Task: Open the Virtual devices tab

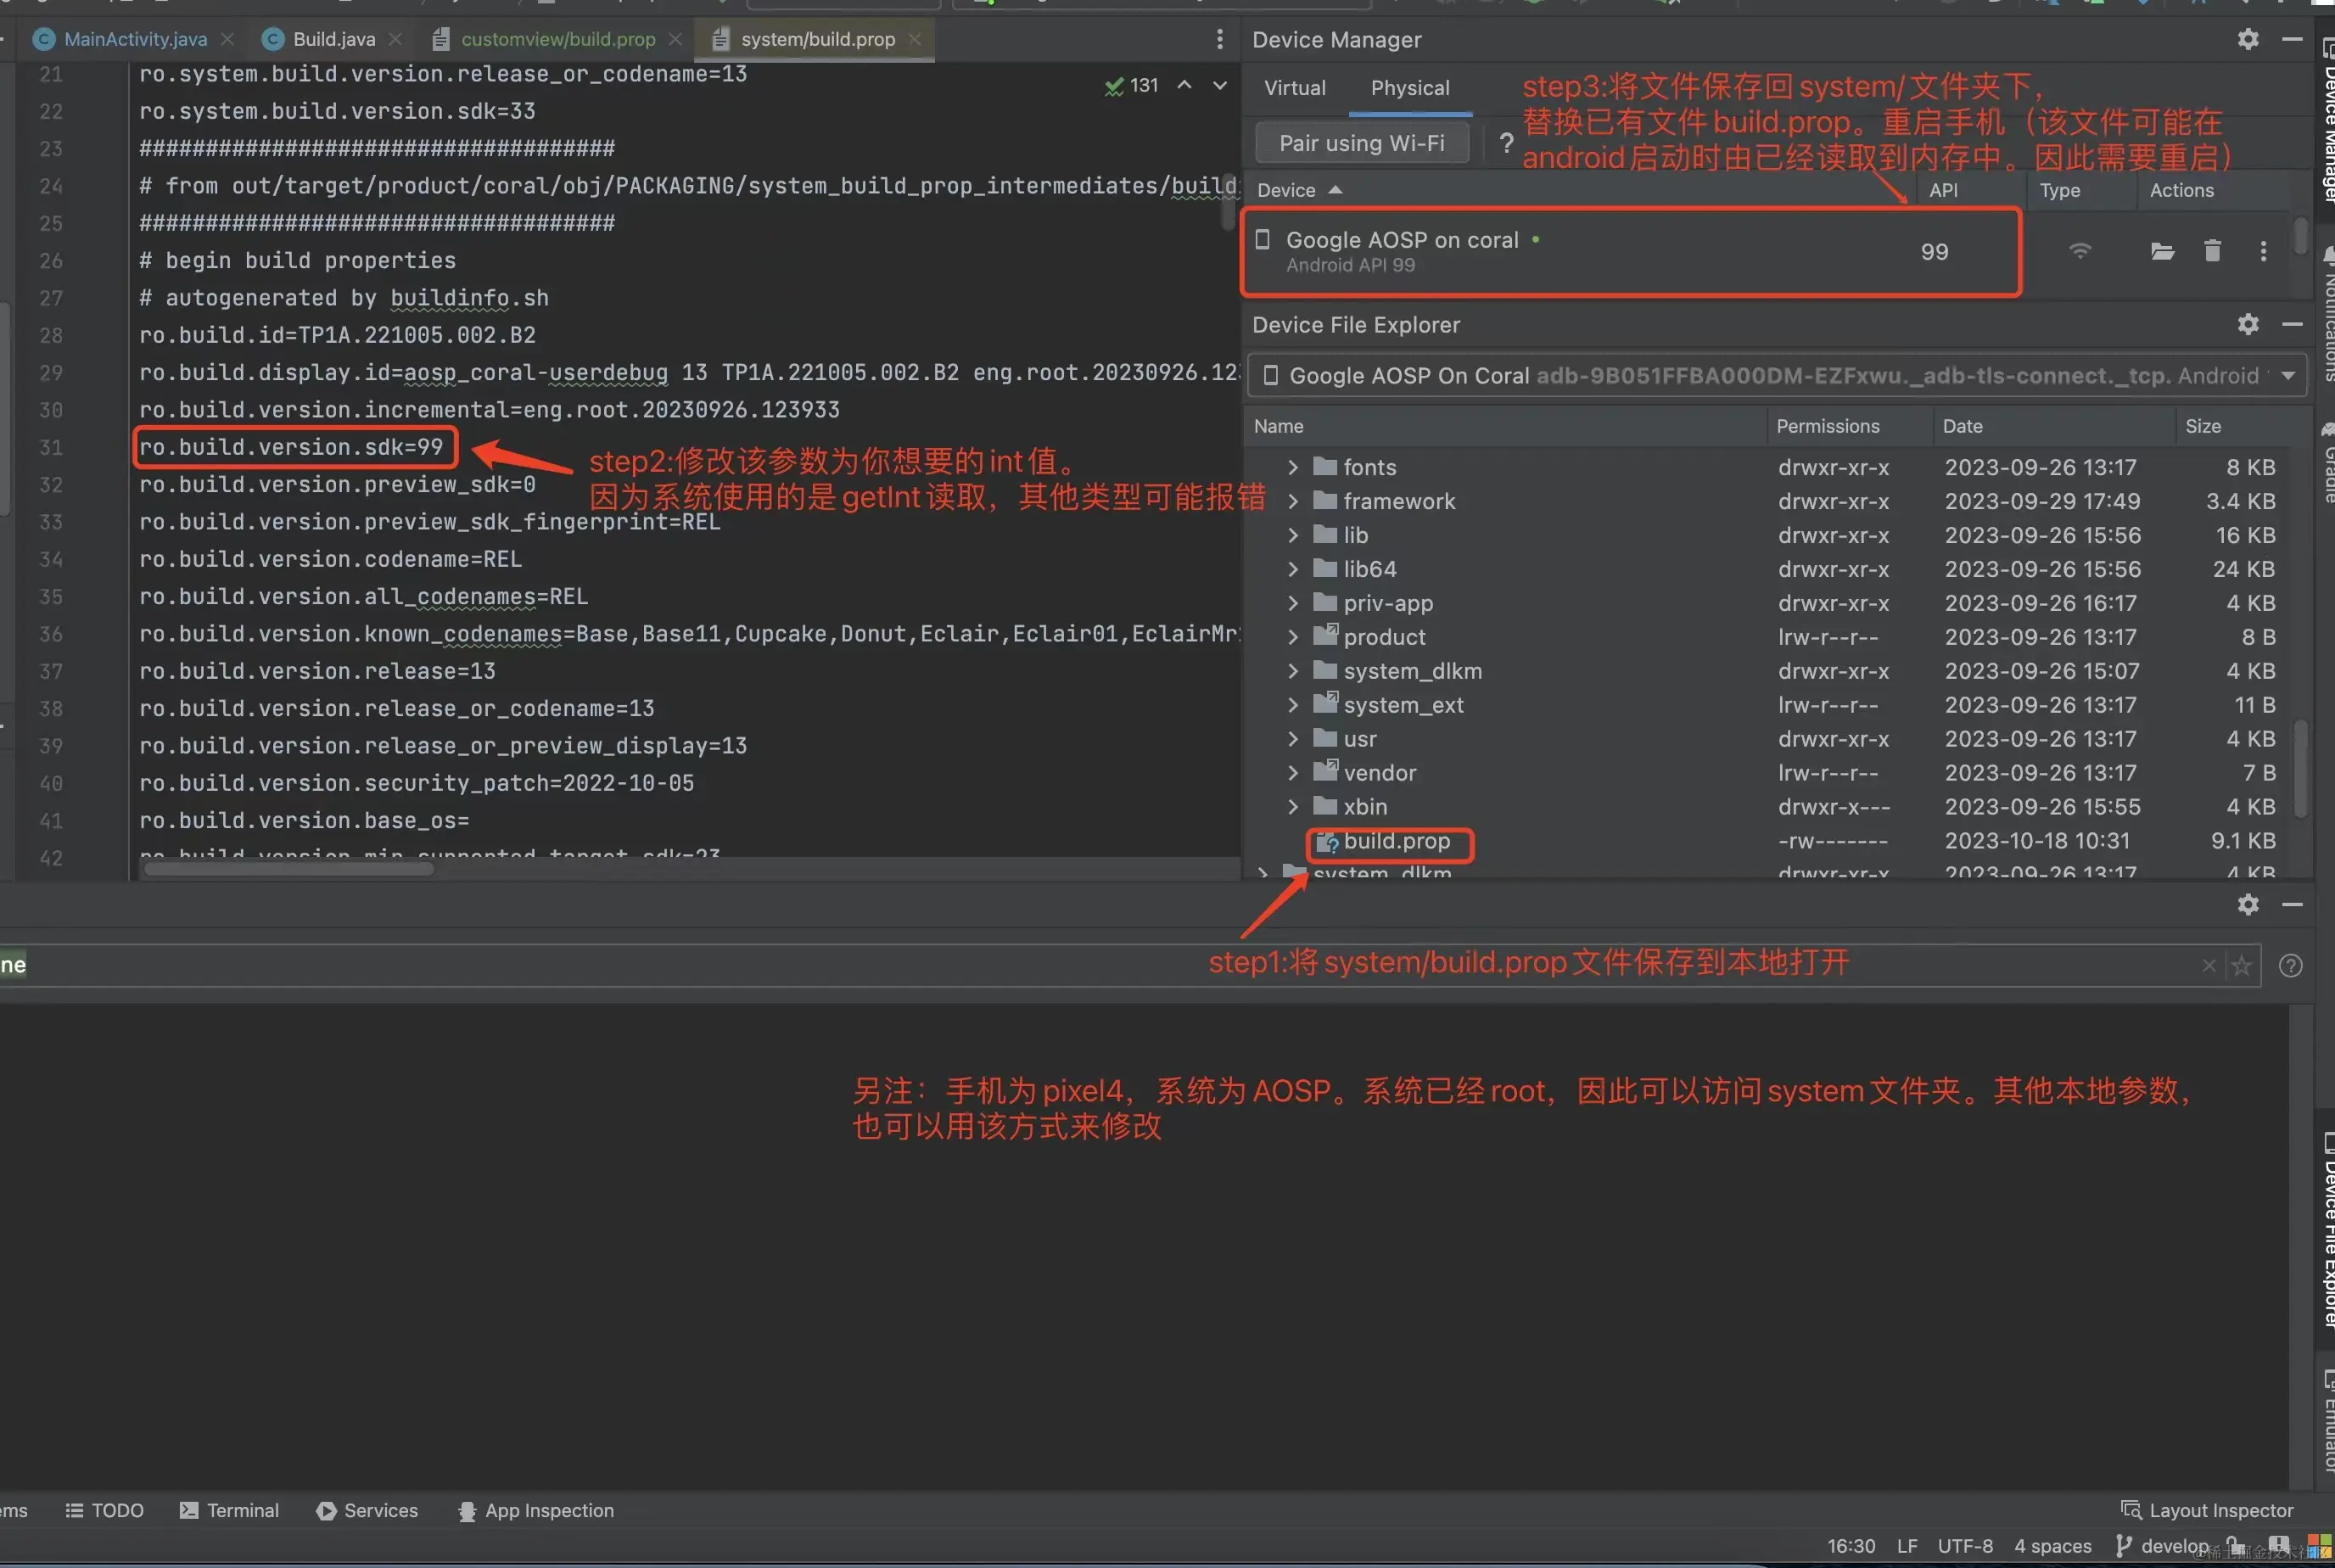Action: pyautogui.click(x=1294, y=88)
